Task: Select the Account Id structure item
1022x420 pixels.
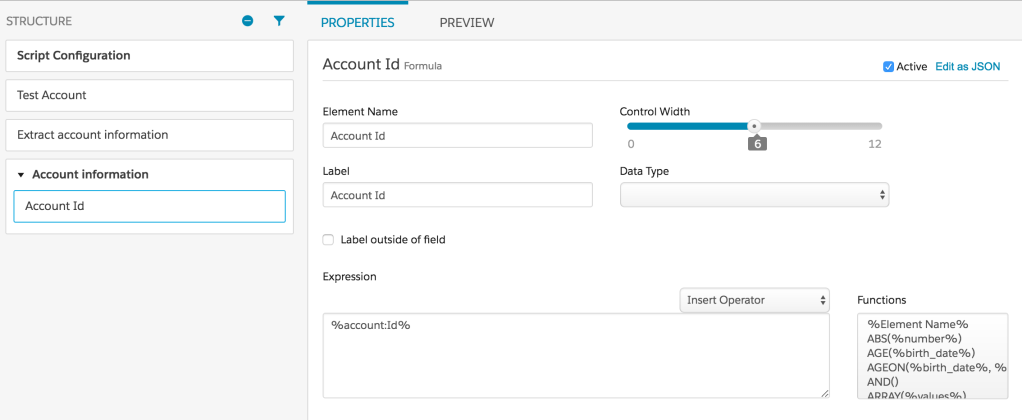Action: (x=149, y=206)
